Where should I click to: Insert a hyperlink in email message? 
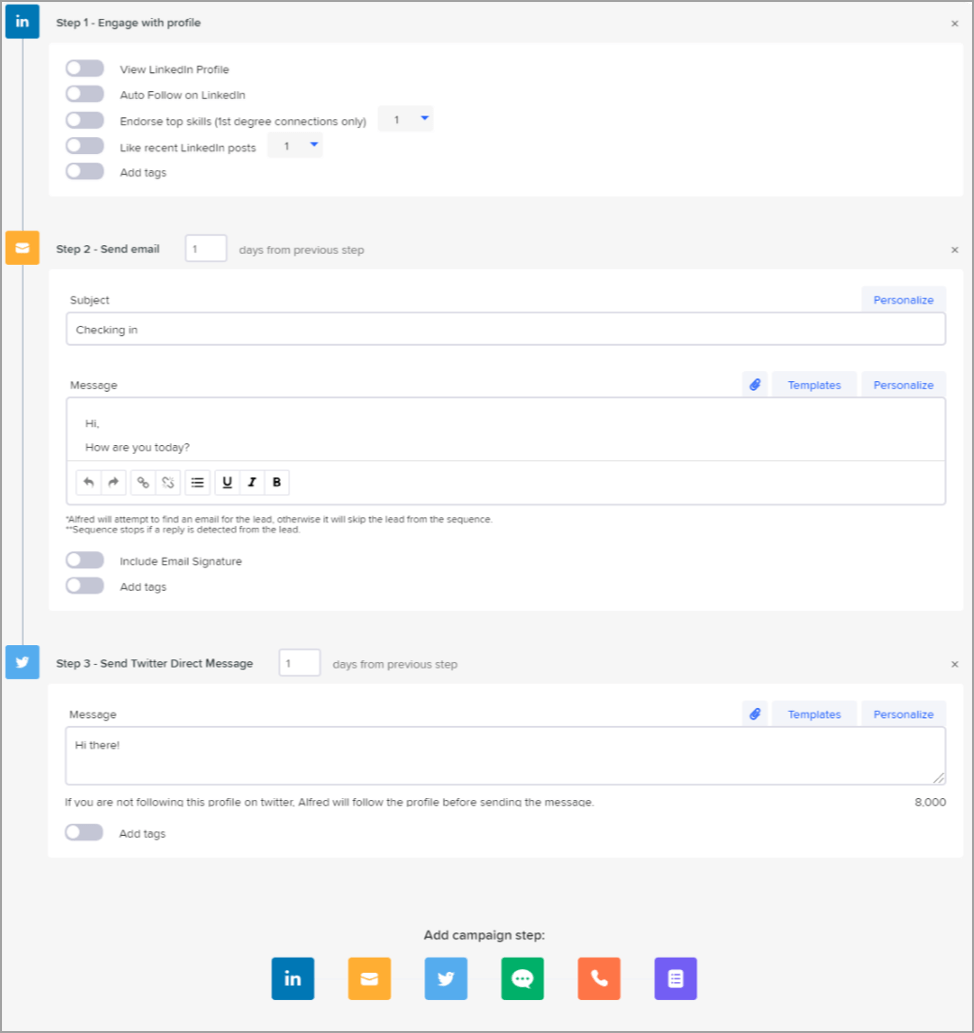coord(143,483)
